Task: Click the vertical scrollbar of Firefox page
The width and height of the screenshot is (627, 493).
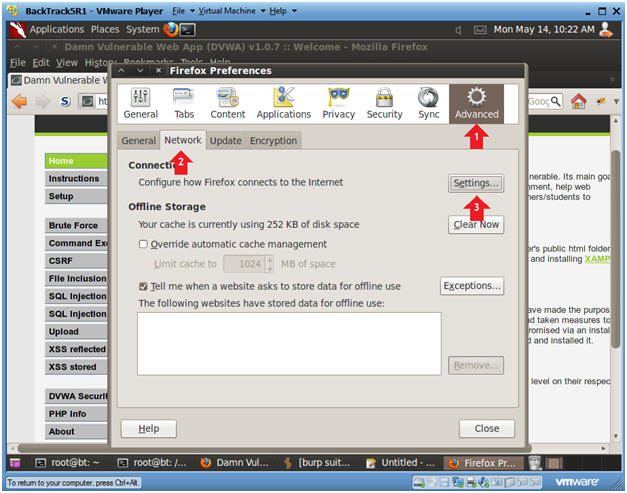Action: [616, 249]
